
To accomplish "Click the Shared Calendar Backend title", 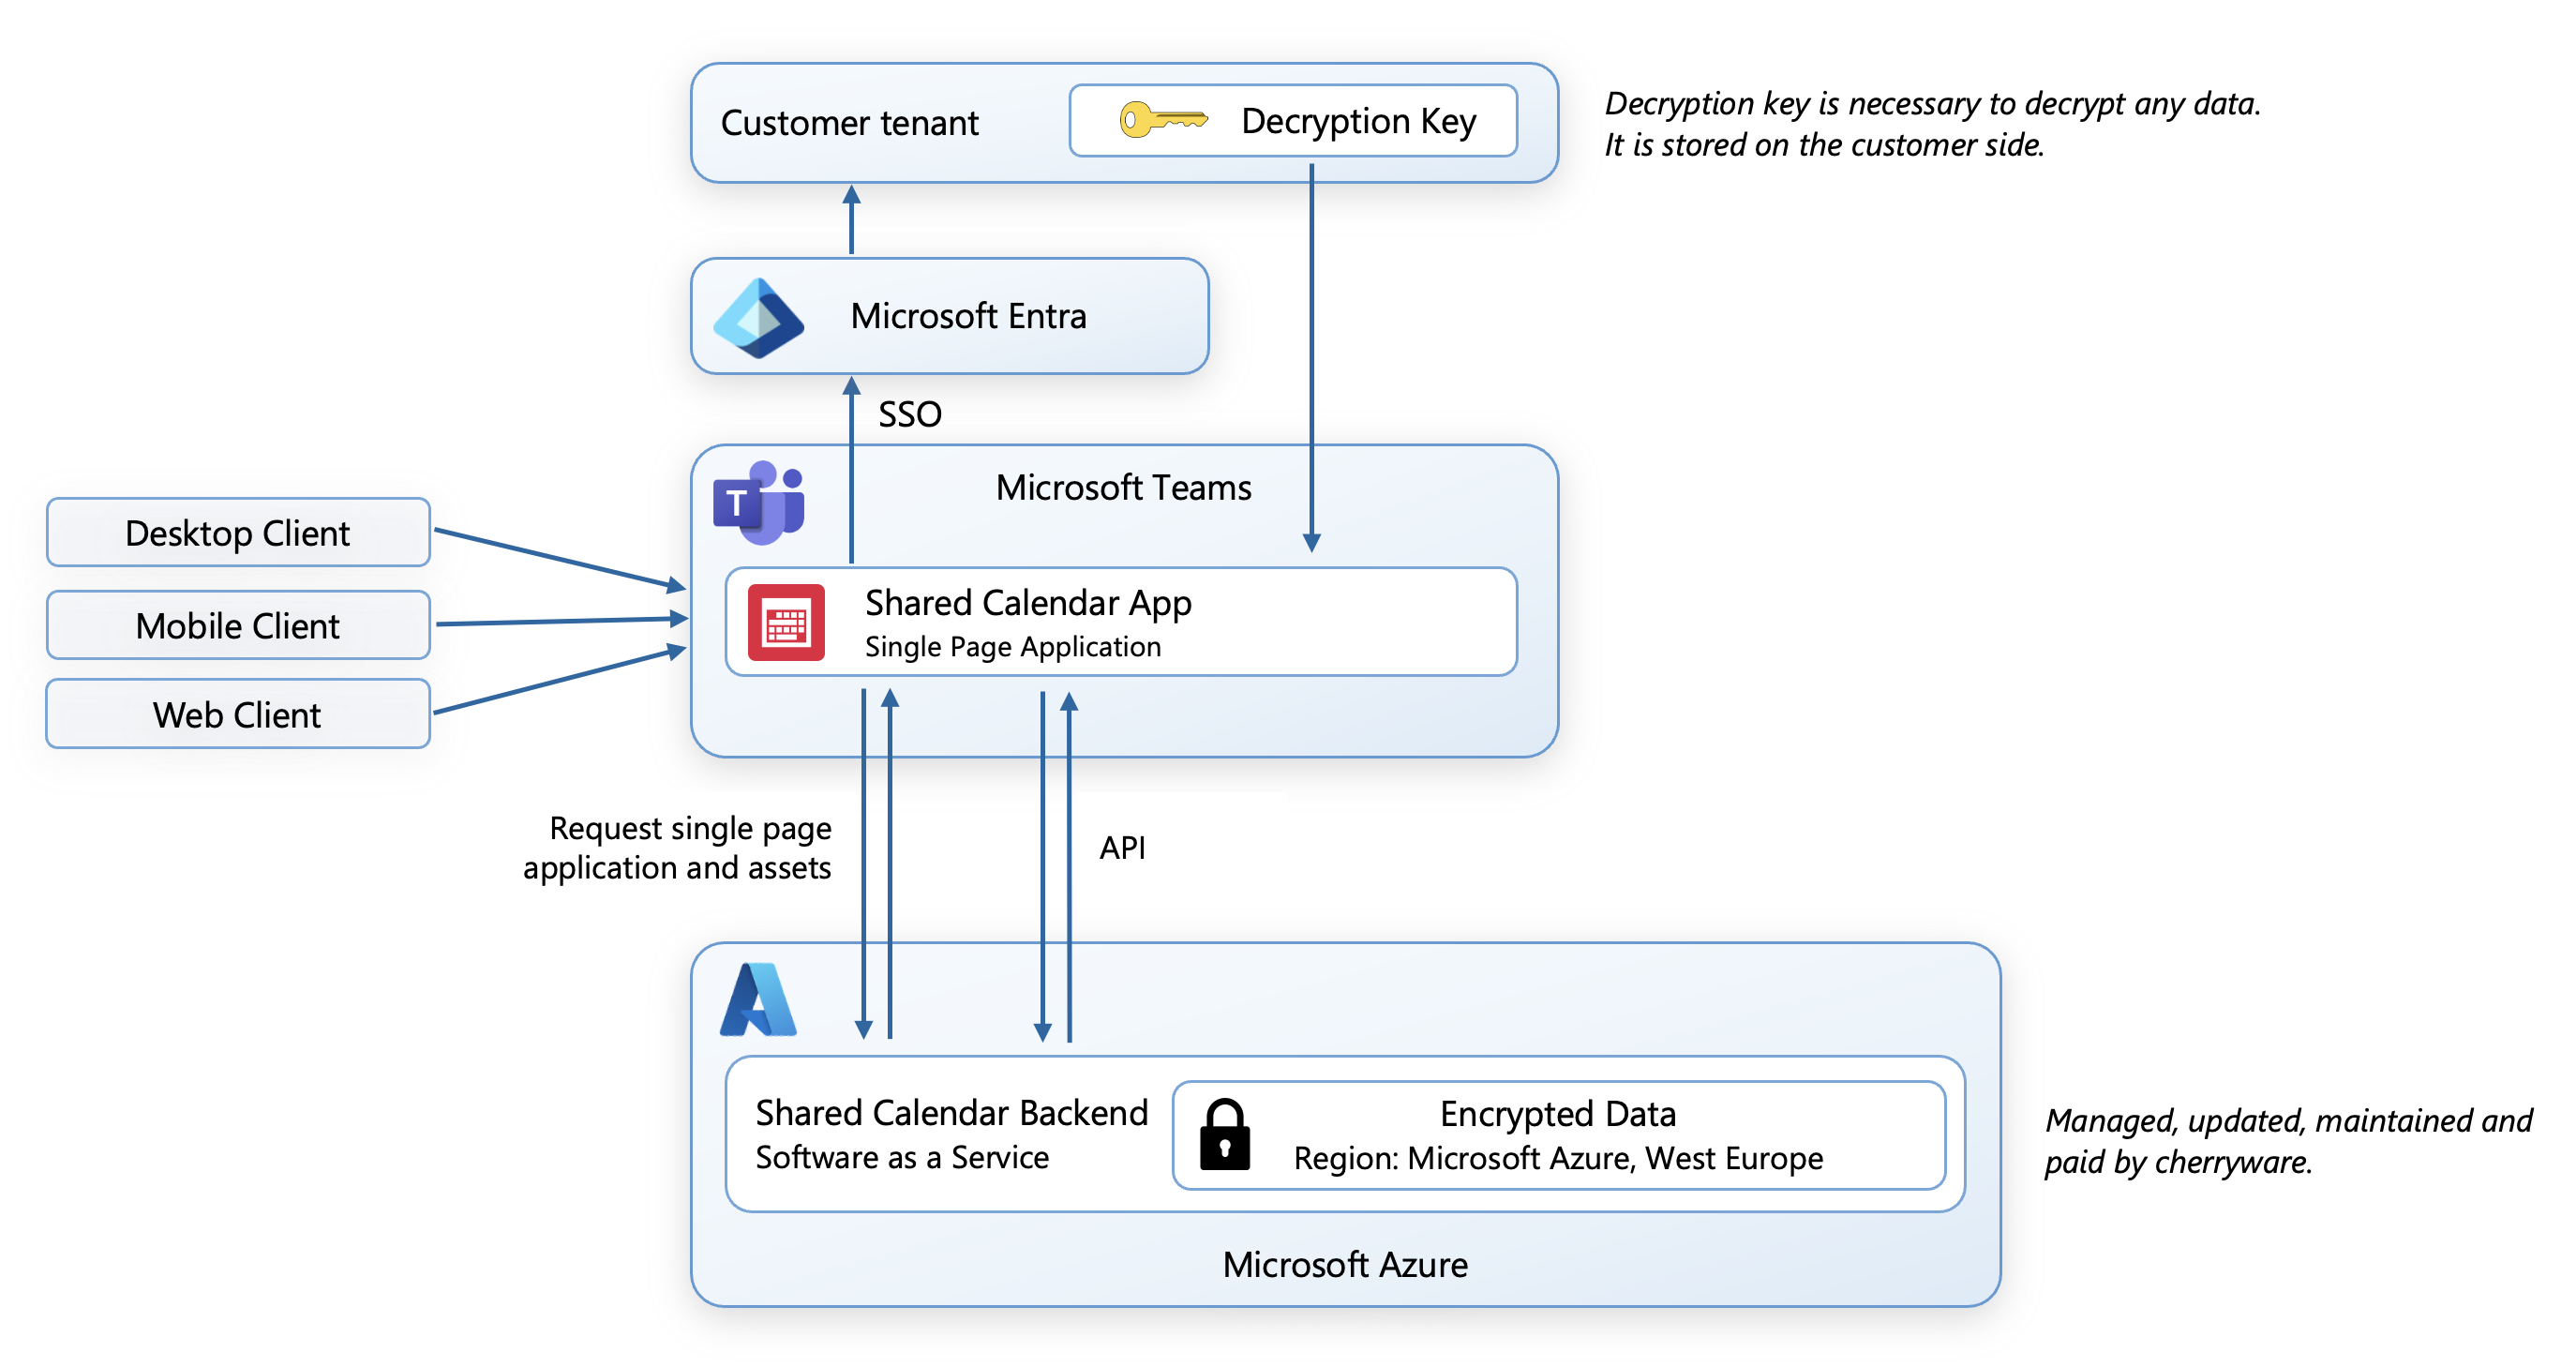I will click(x=951, y=1113).
